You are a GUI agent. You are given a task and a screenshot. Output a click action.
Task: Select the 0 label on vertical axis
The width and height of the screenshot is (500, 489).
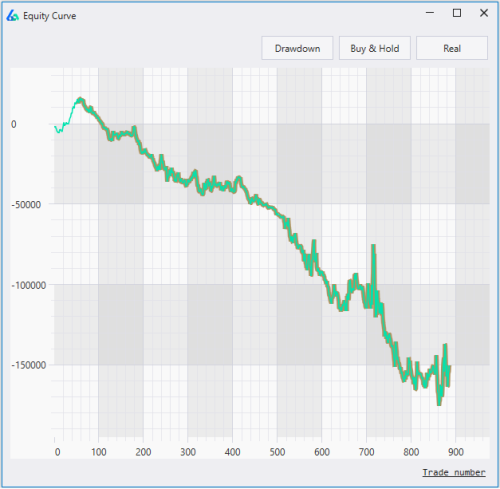14,124
